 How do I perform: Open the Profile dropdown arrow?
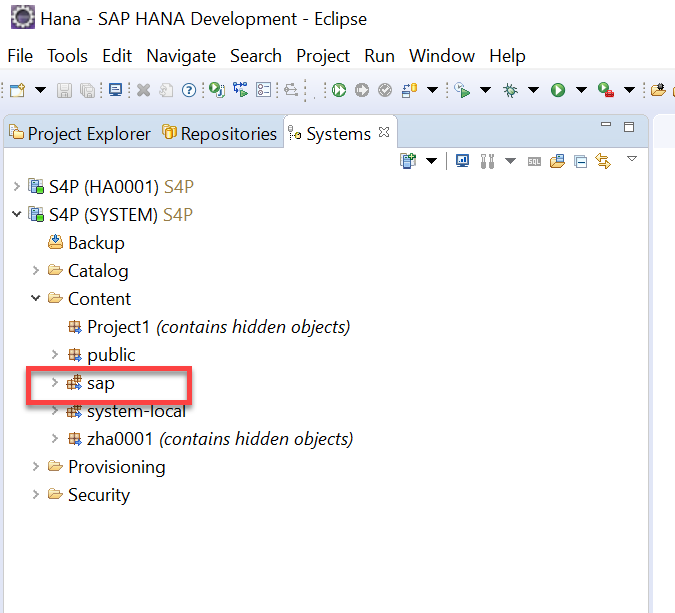pyautogui.click(x=485, y=90)
